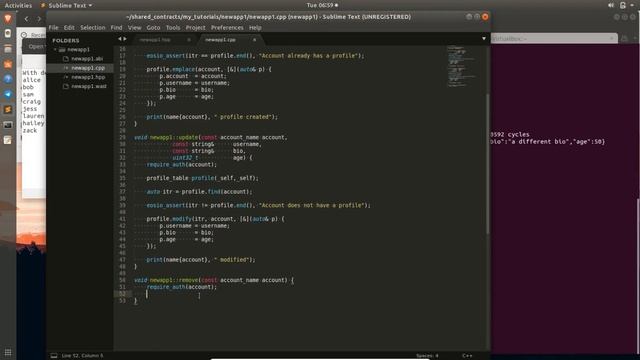
Task: Open the Help dock icon
Action: 8,79
